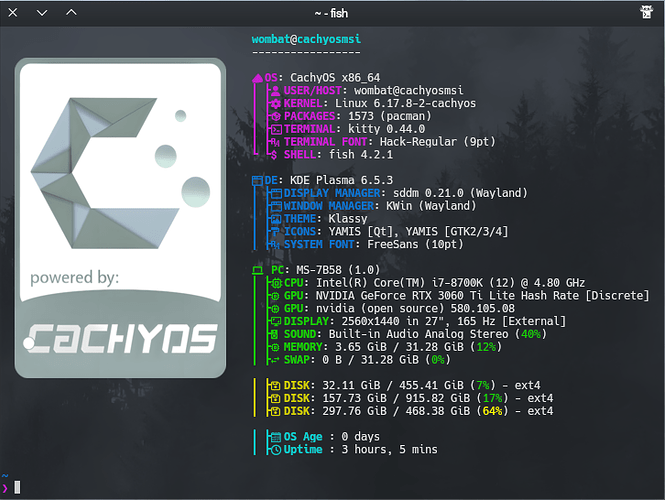Screen dimensions: 665x500
Task: Click the image icon beside THEME
Action: tap(276, 219)
